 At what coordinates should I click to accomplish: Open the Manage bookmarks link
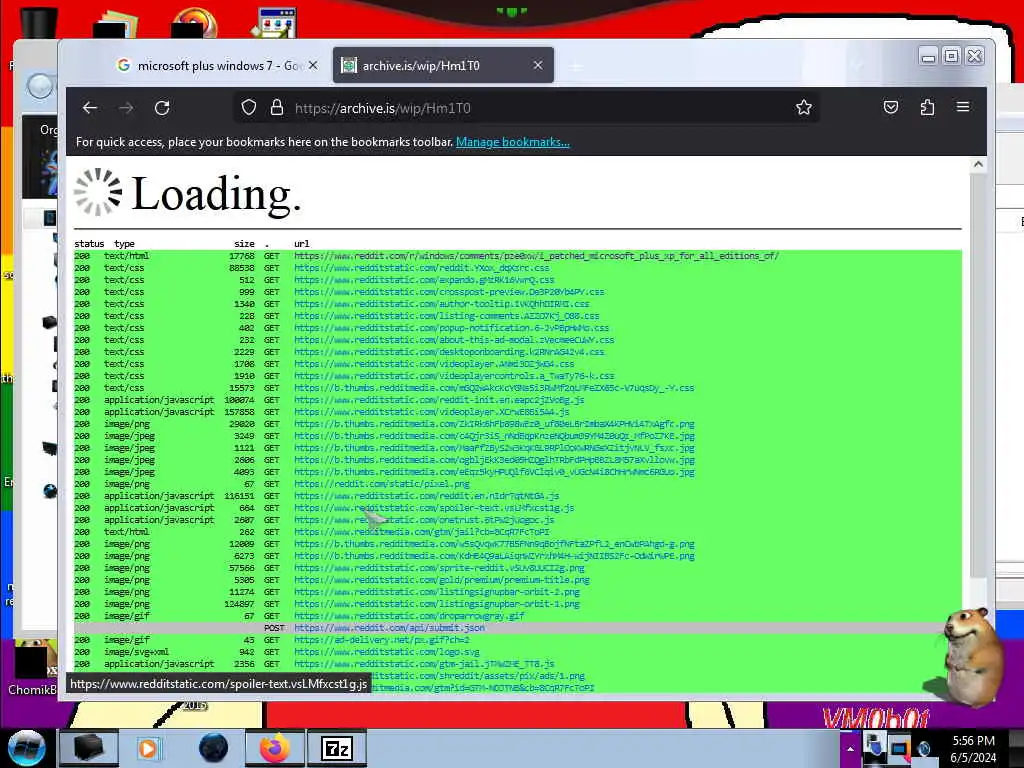[513, 142]
